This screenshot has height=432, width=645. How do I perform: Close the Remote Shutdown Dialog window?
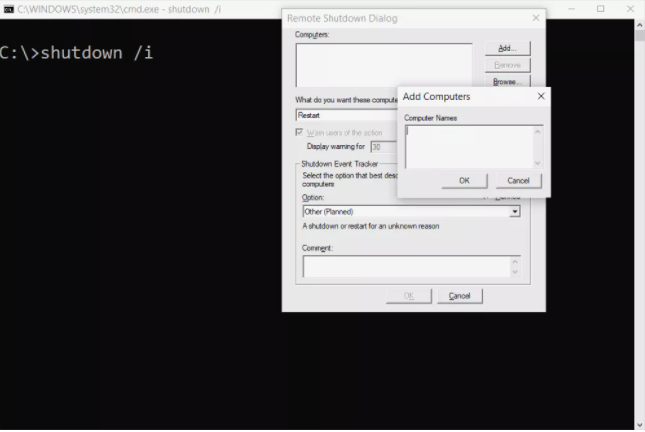click(536, 18)
